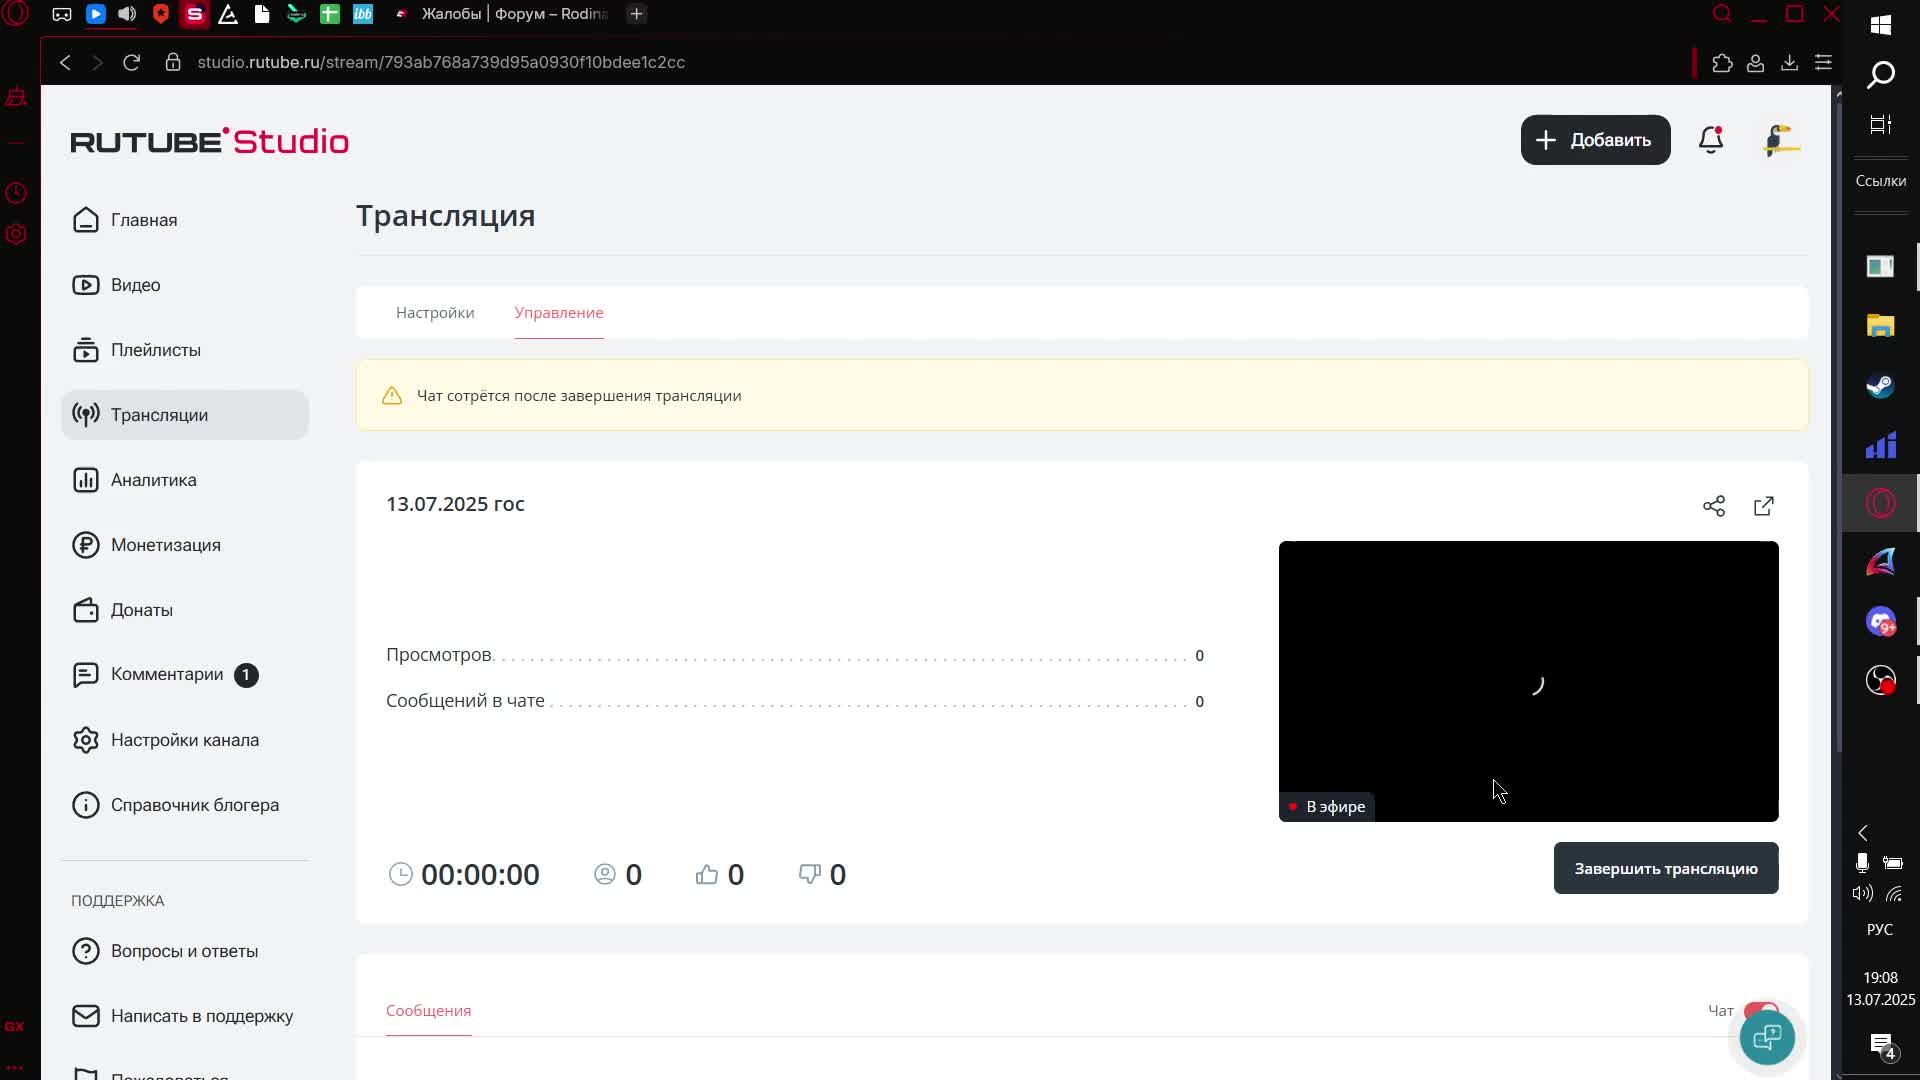Screen dimensions: 1920x1080
Task: Open Opera sidebar history clock icon
Action: pyautogui.click(x=16, y=192)
